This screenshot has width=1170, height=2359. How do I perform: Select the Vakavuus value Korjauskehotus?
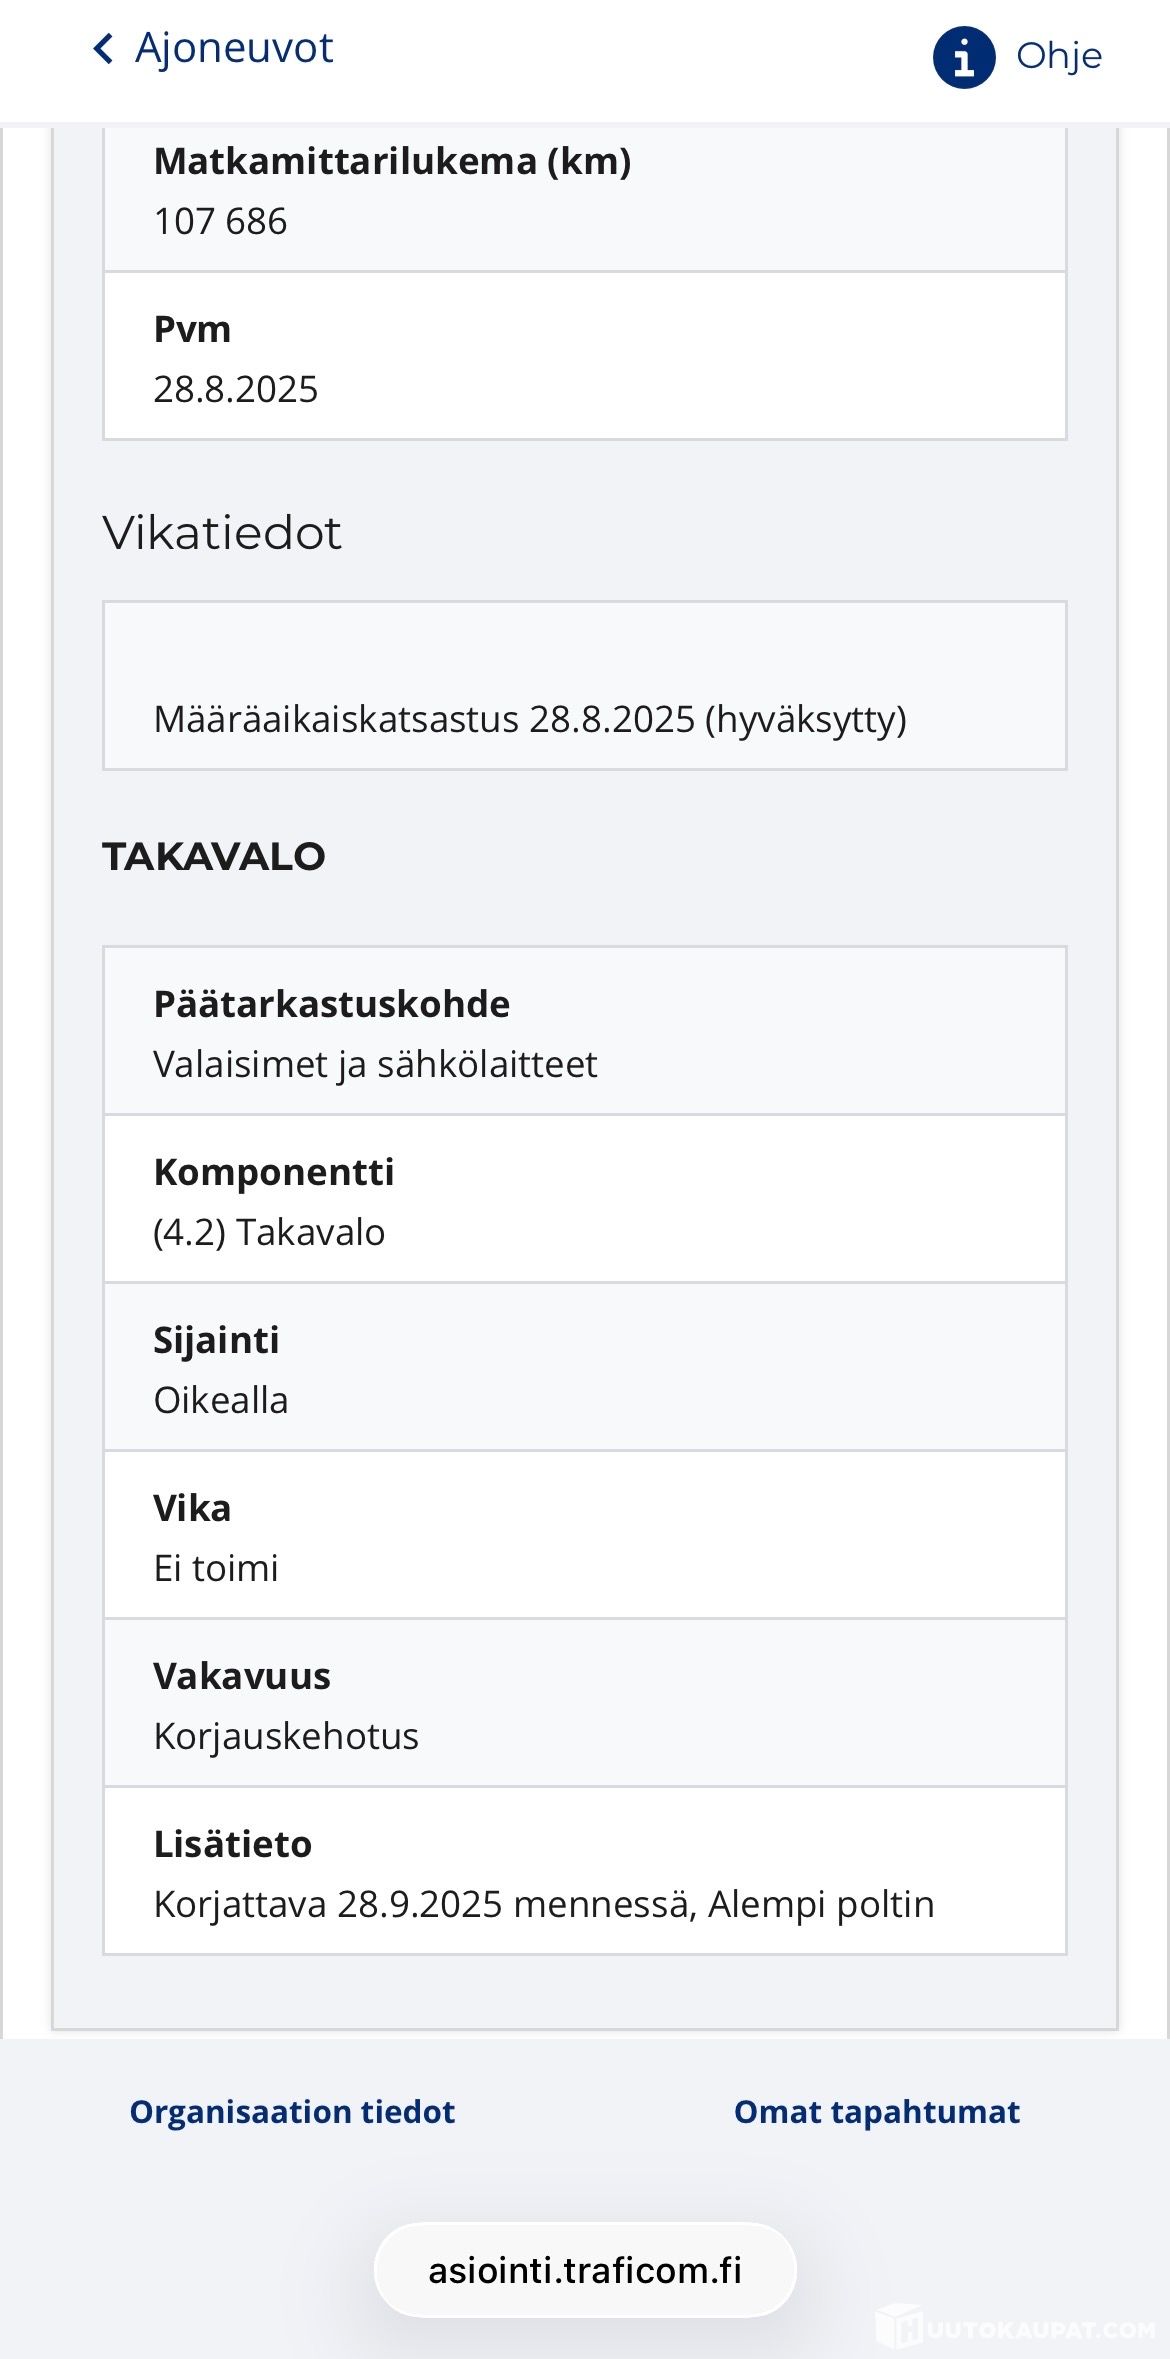[x=286, y=1736]
